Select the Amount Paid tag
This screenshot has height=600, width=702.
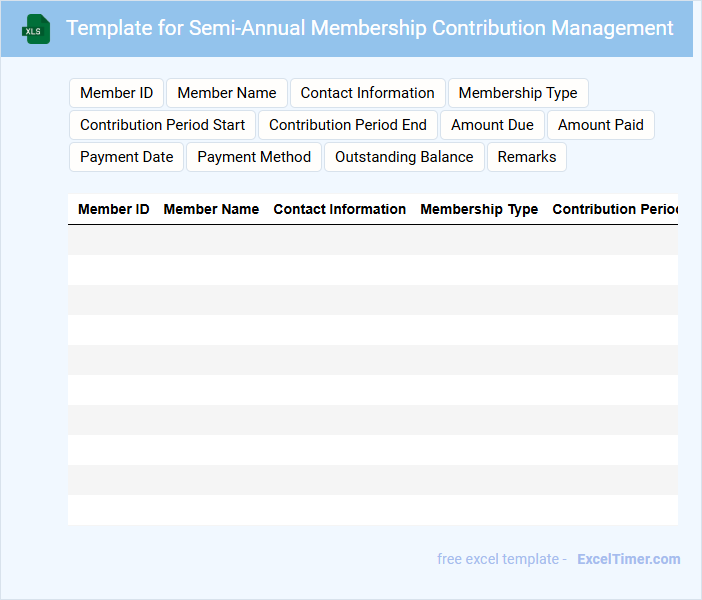pyautogui.click(x=601, y=125)
